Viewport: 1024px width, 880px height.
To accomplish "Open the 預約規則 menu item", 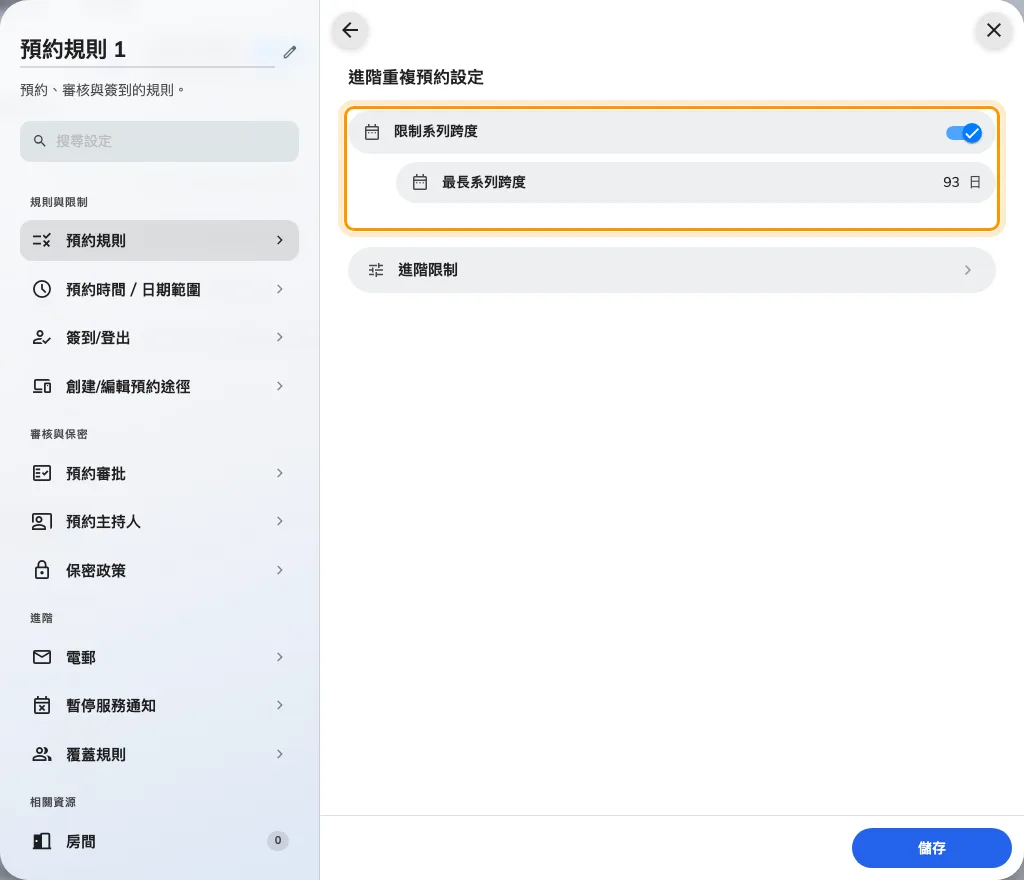I will pos(159,240).
